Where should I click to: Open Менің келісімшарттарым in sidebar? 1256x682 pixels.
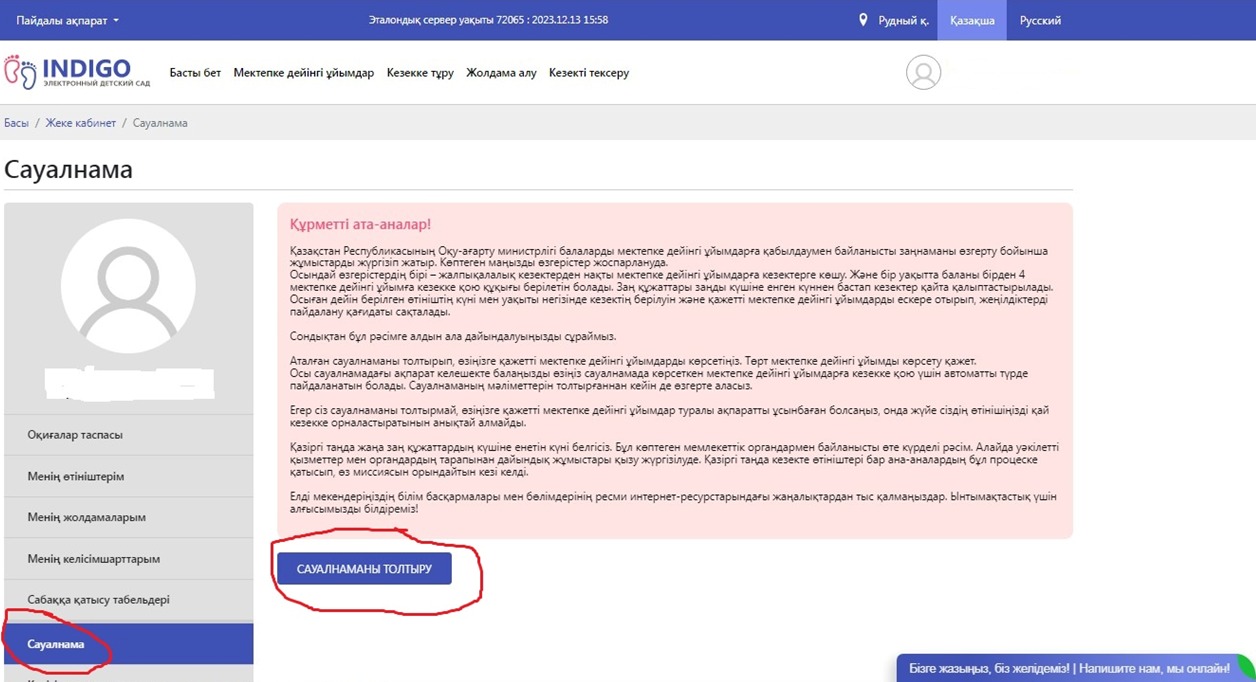(129, 559)
